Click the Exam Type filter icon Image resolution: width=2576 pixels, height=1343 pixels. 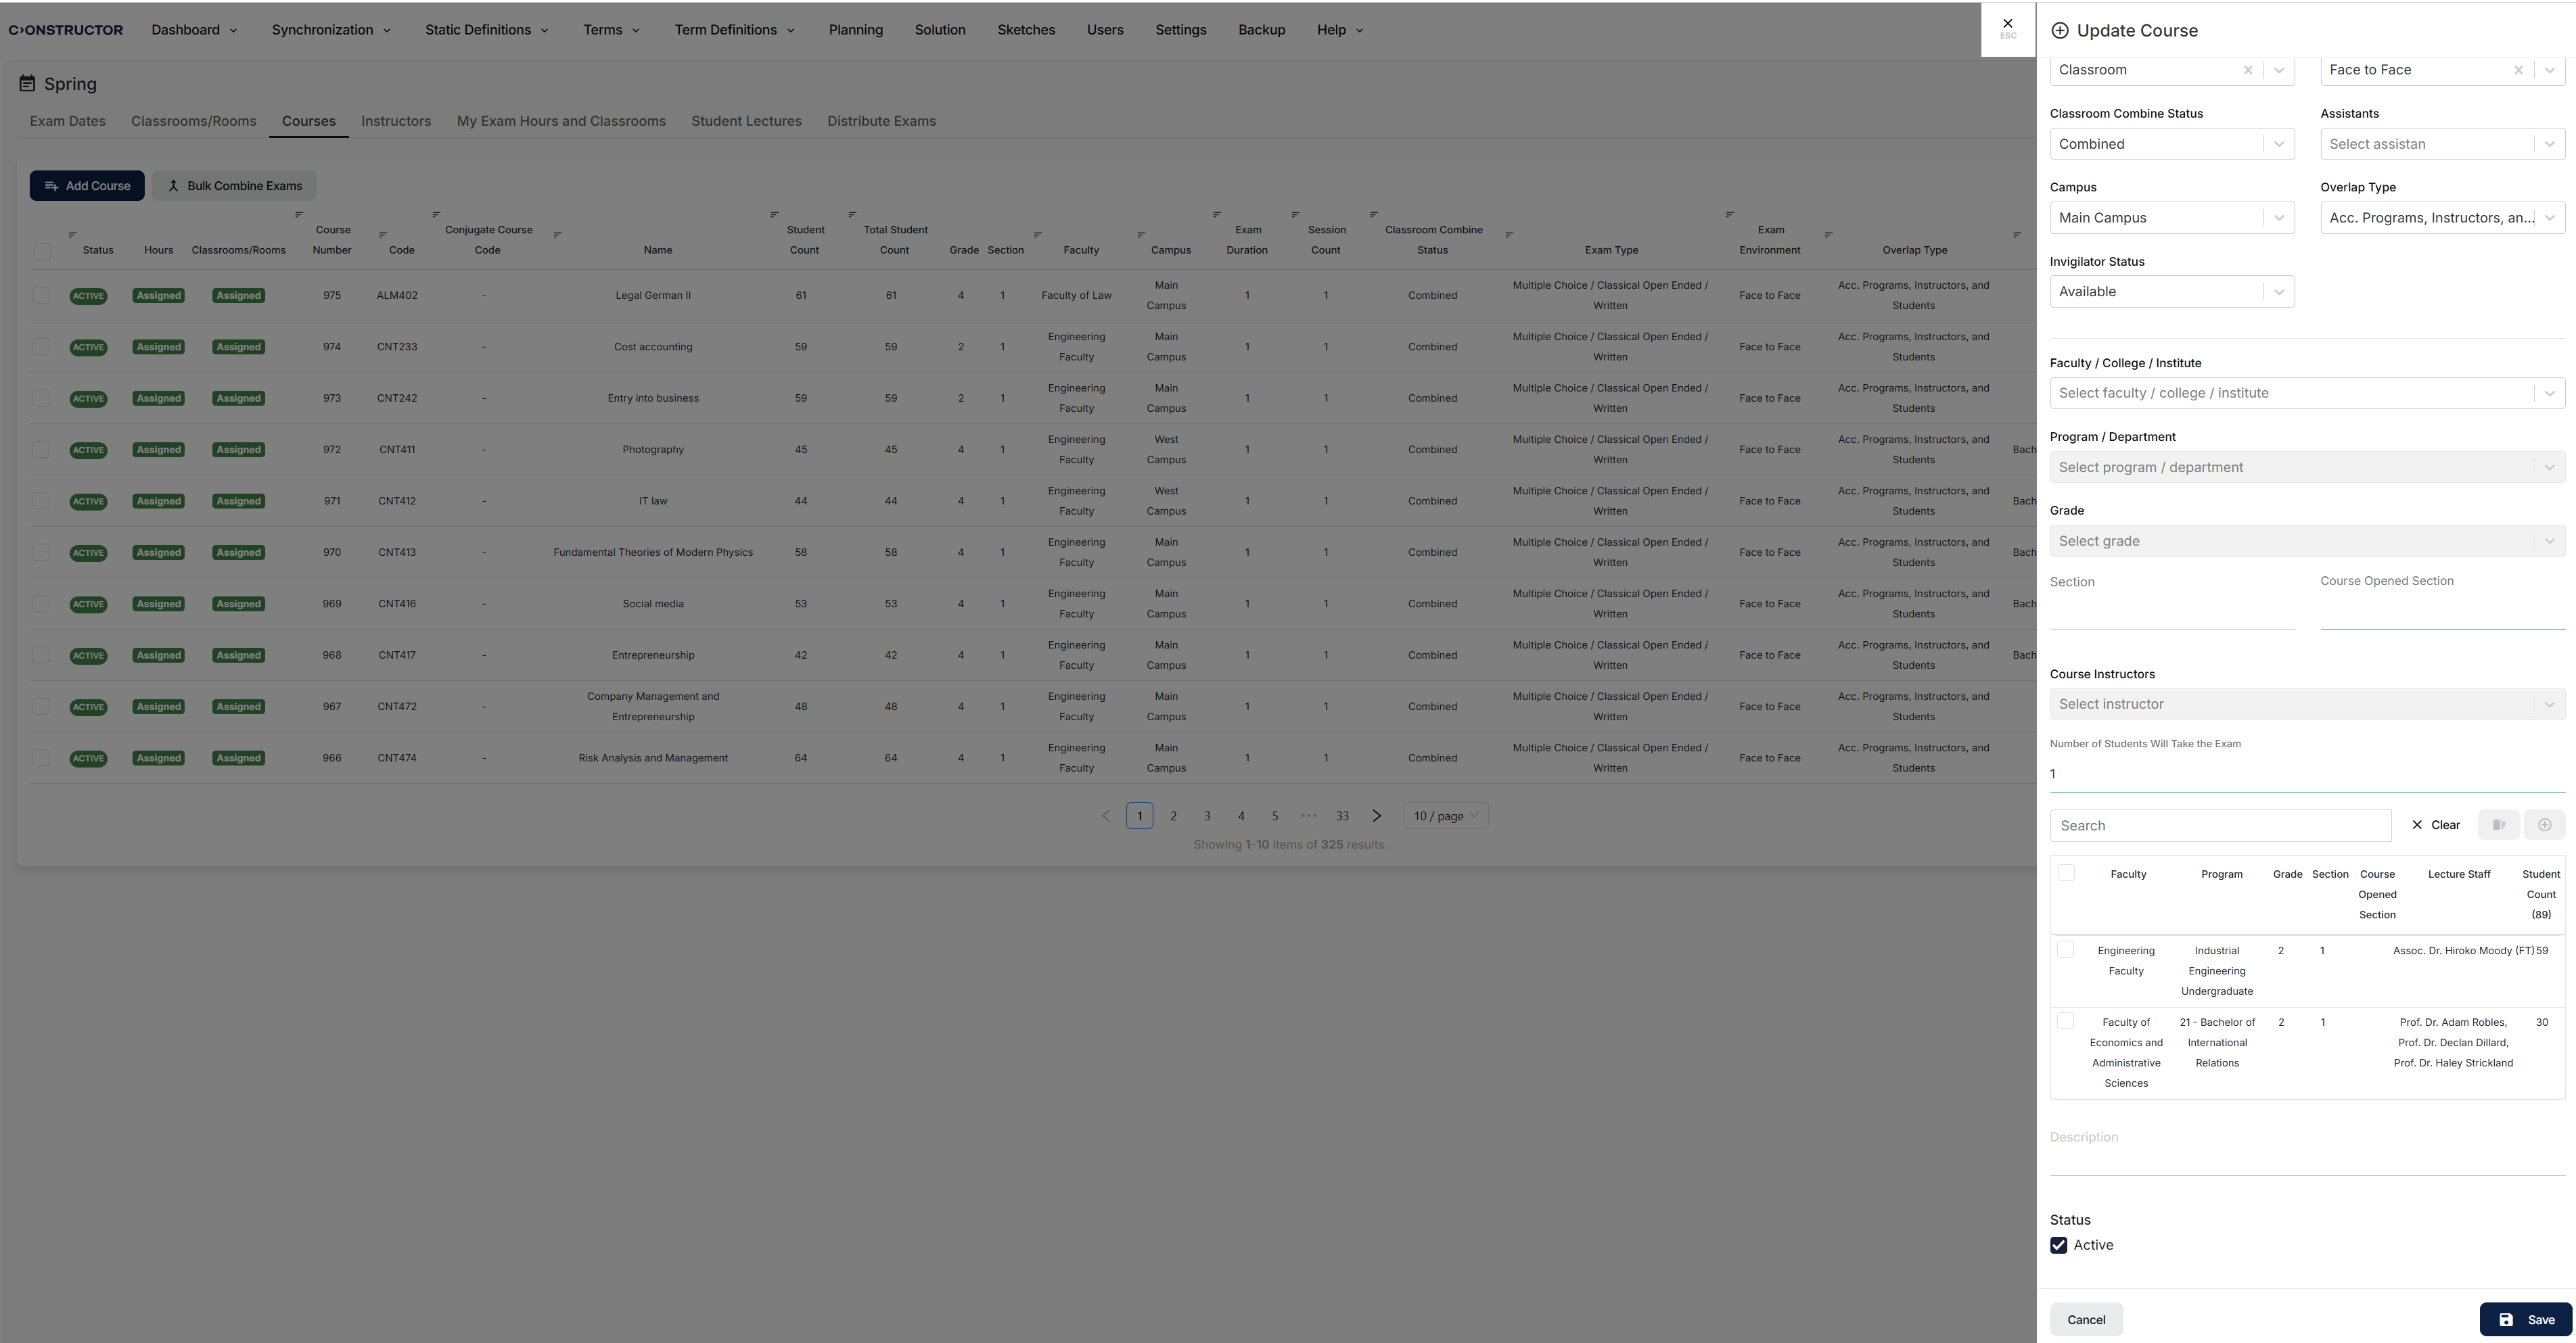[1509, 235]
